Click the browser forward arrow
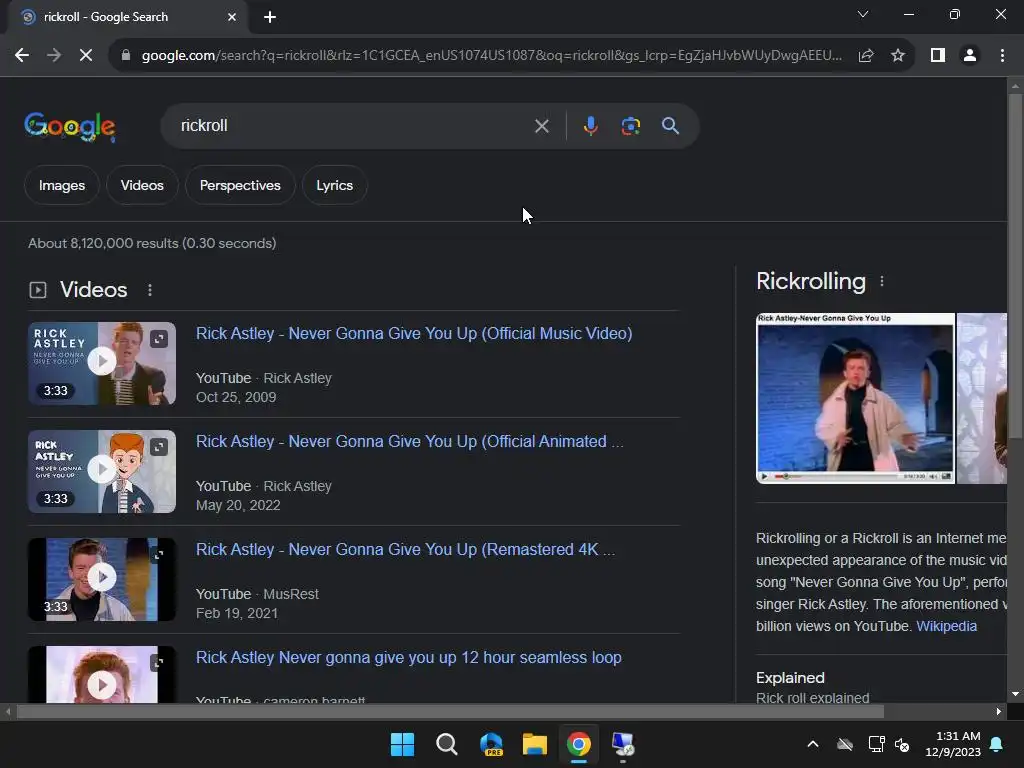Viewport: 1024px width, 768px height. [54, 56]
